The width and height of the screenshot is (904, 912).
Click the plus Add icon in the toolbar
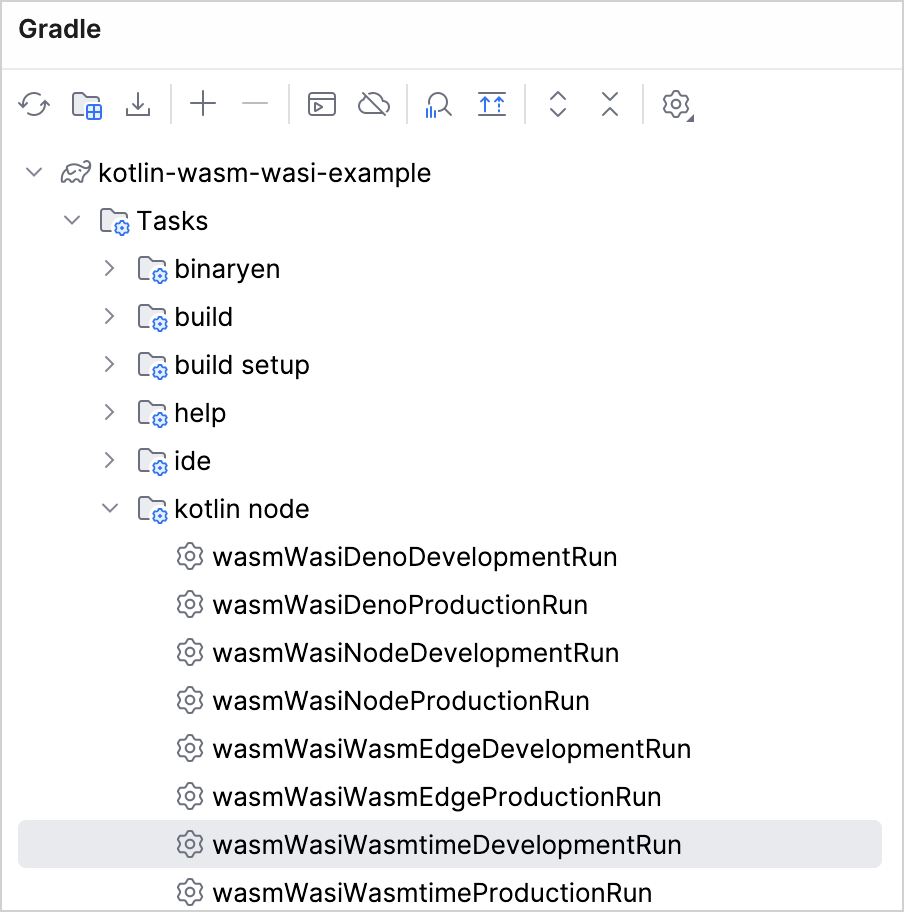[x=203, y=104]
